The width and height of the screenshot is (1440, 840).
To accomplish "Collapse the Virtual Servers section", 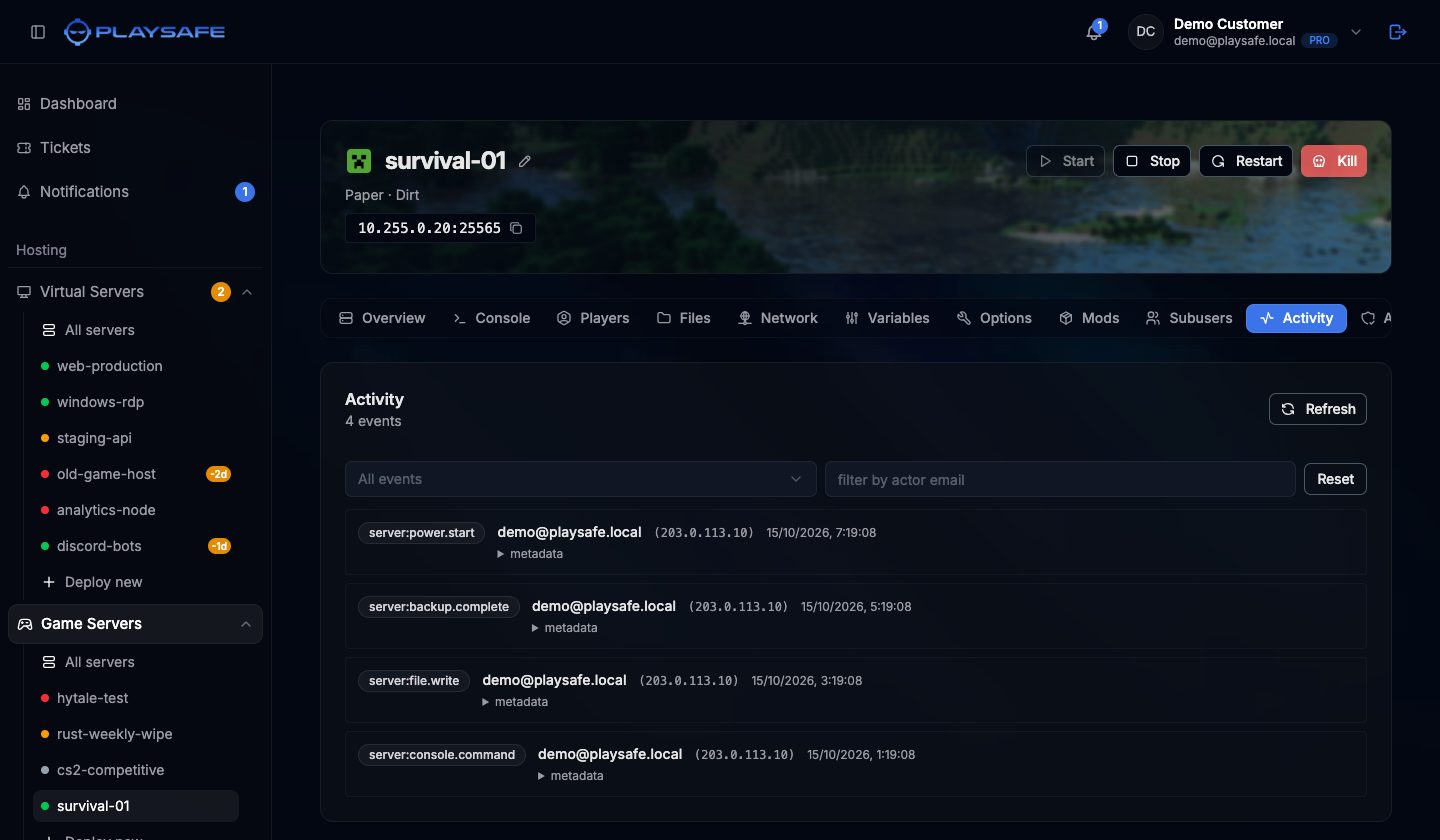I will [x=247, y=292].
